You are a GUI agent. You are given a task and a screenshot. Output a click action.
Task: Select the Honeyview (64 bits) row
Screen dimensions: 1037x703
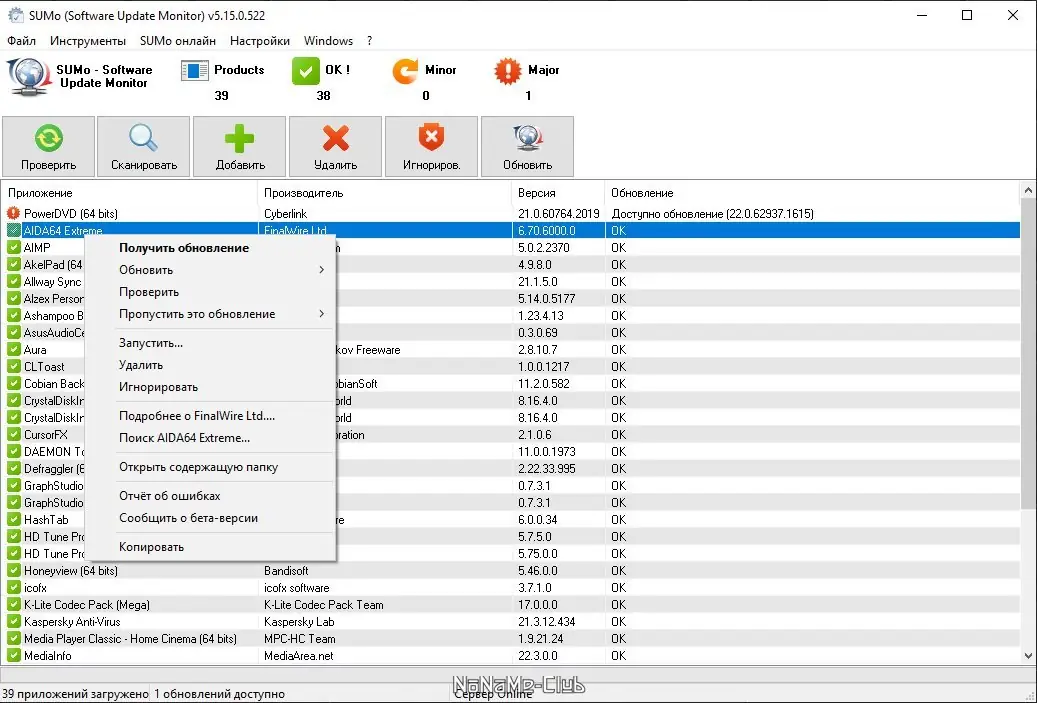tap(511, 570)
